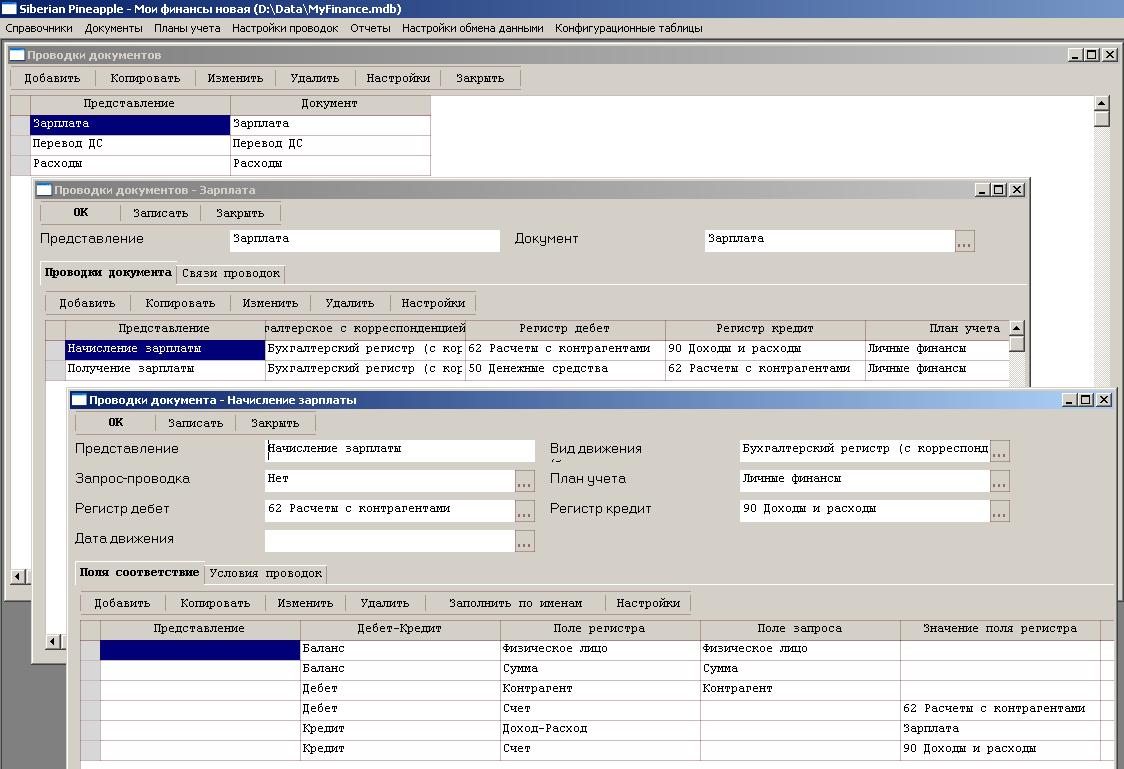Click Изменить in Поля соответствие toolbar
This screenshot has height=769, width=1124.
[305, 603]
